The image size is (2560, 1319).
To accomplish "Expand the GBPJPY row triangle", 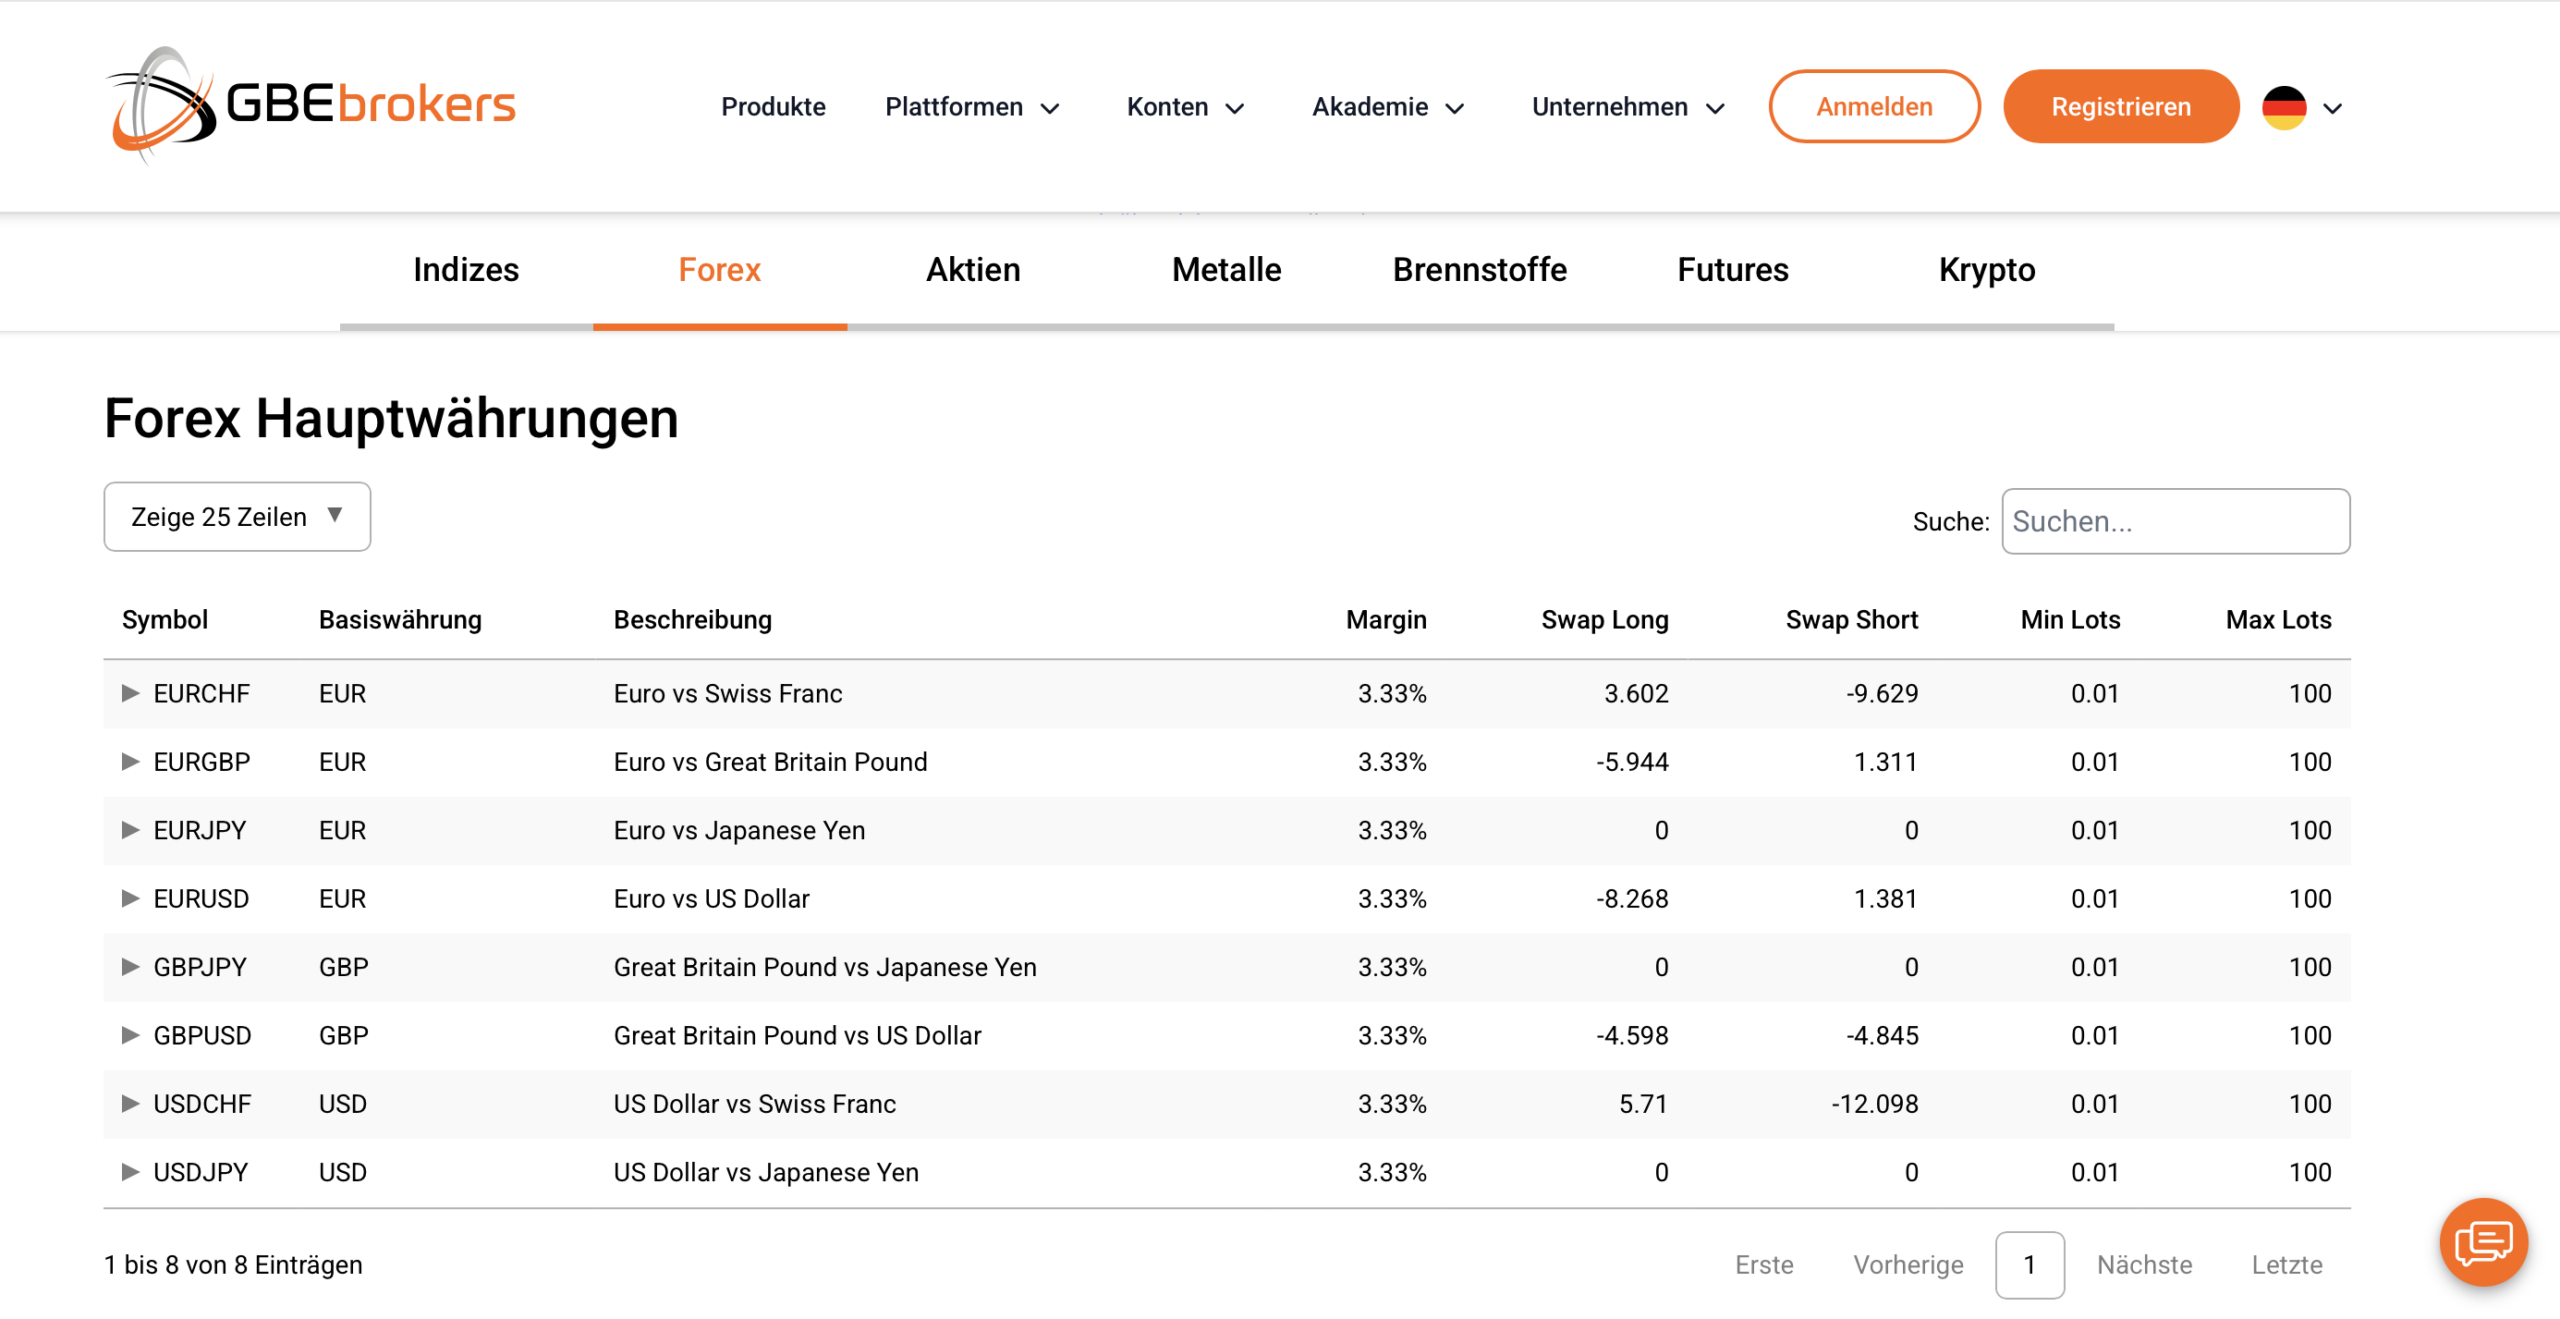I will [130, 966].
